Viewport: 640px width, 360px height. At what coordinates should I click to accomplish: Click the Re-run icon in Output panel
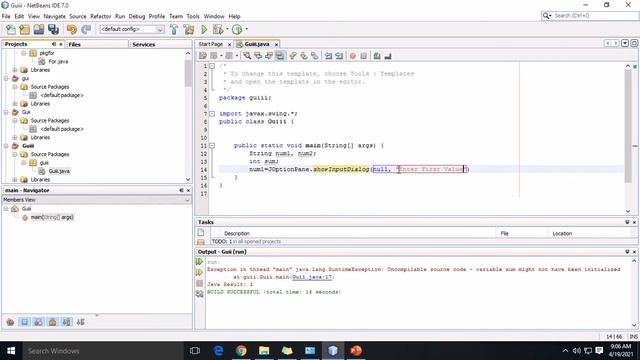click(x=200, y=262)
